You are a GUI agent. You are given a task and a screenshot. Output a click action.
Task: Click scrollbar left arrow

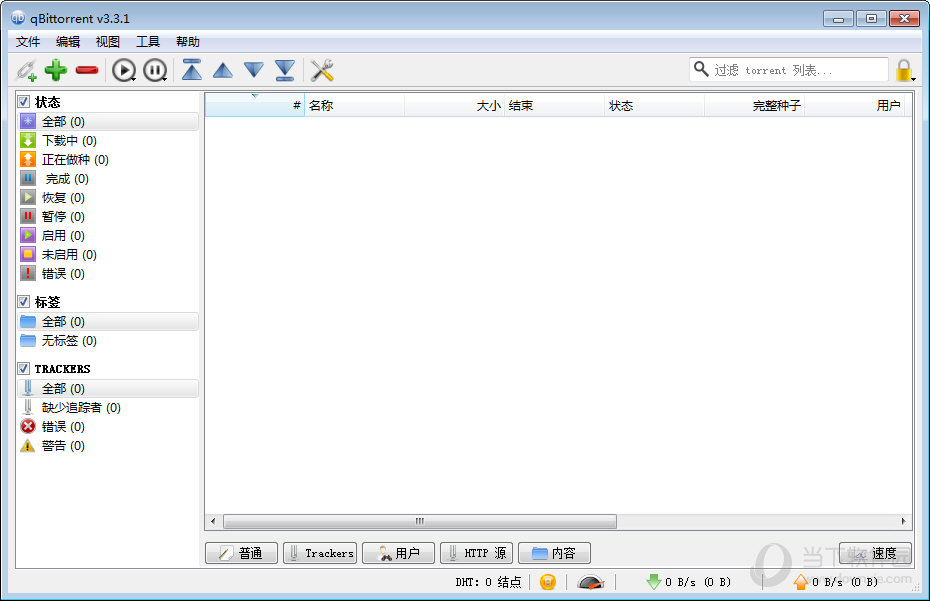pyautogui.click(x=214, y=521)
